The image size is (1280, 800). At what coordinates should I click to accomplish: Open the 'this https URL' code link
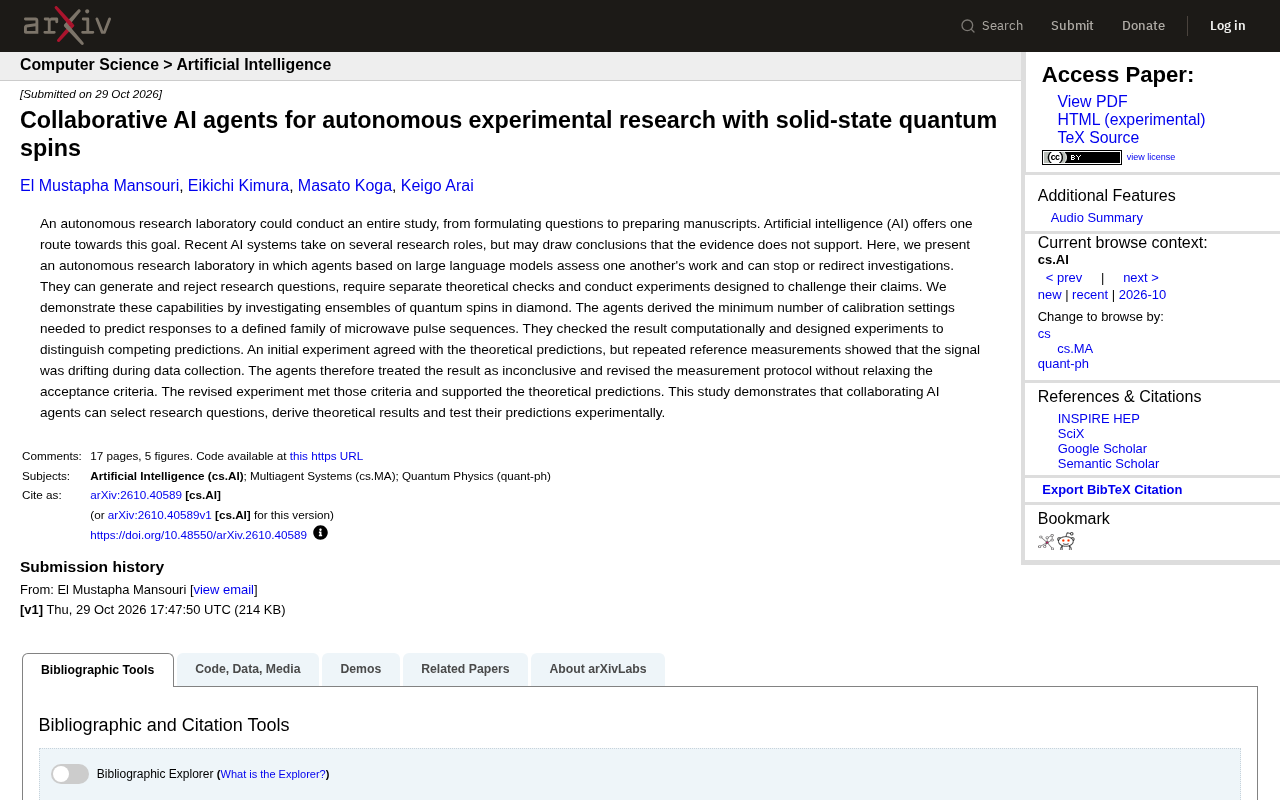(x=326, y=456)
